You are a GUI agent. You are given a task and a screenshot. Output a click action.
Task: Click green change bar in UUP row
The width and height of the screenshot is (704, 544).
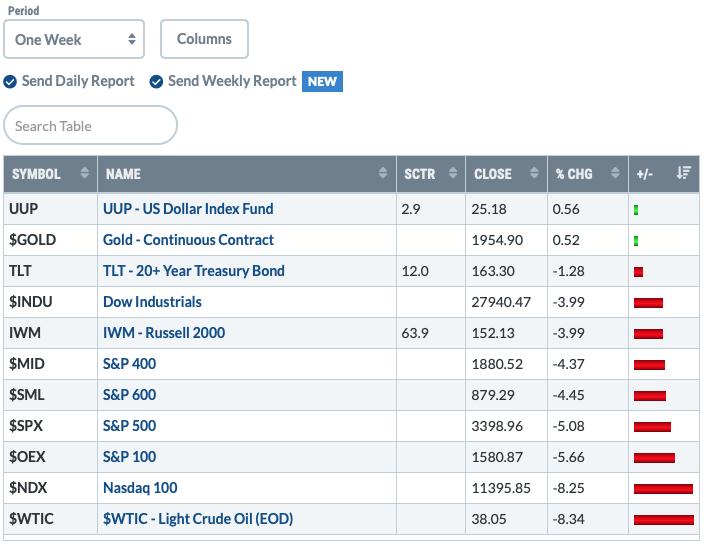coord(636,210)
